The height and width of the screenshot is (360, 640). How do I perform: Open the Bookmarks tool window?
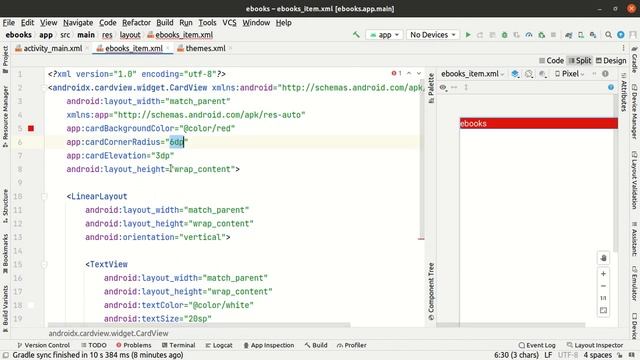tap(5, 253)
